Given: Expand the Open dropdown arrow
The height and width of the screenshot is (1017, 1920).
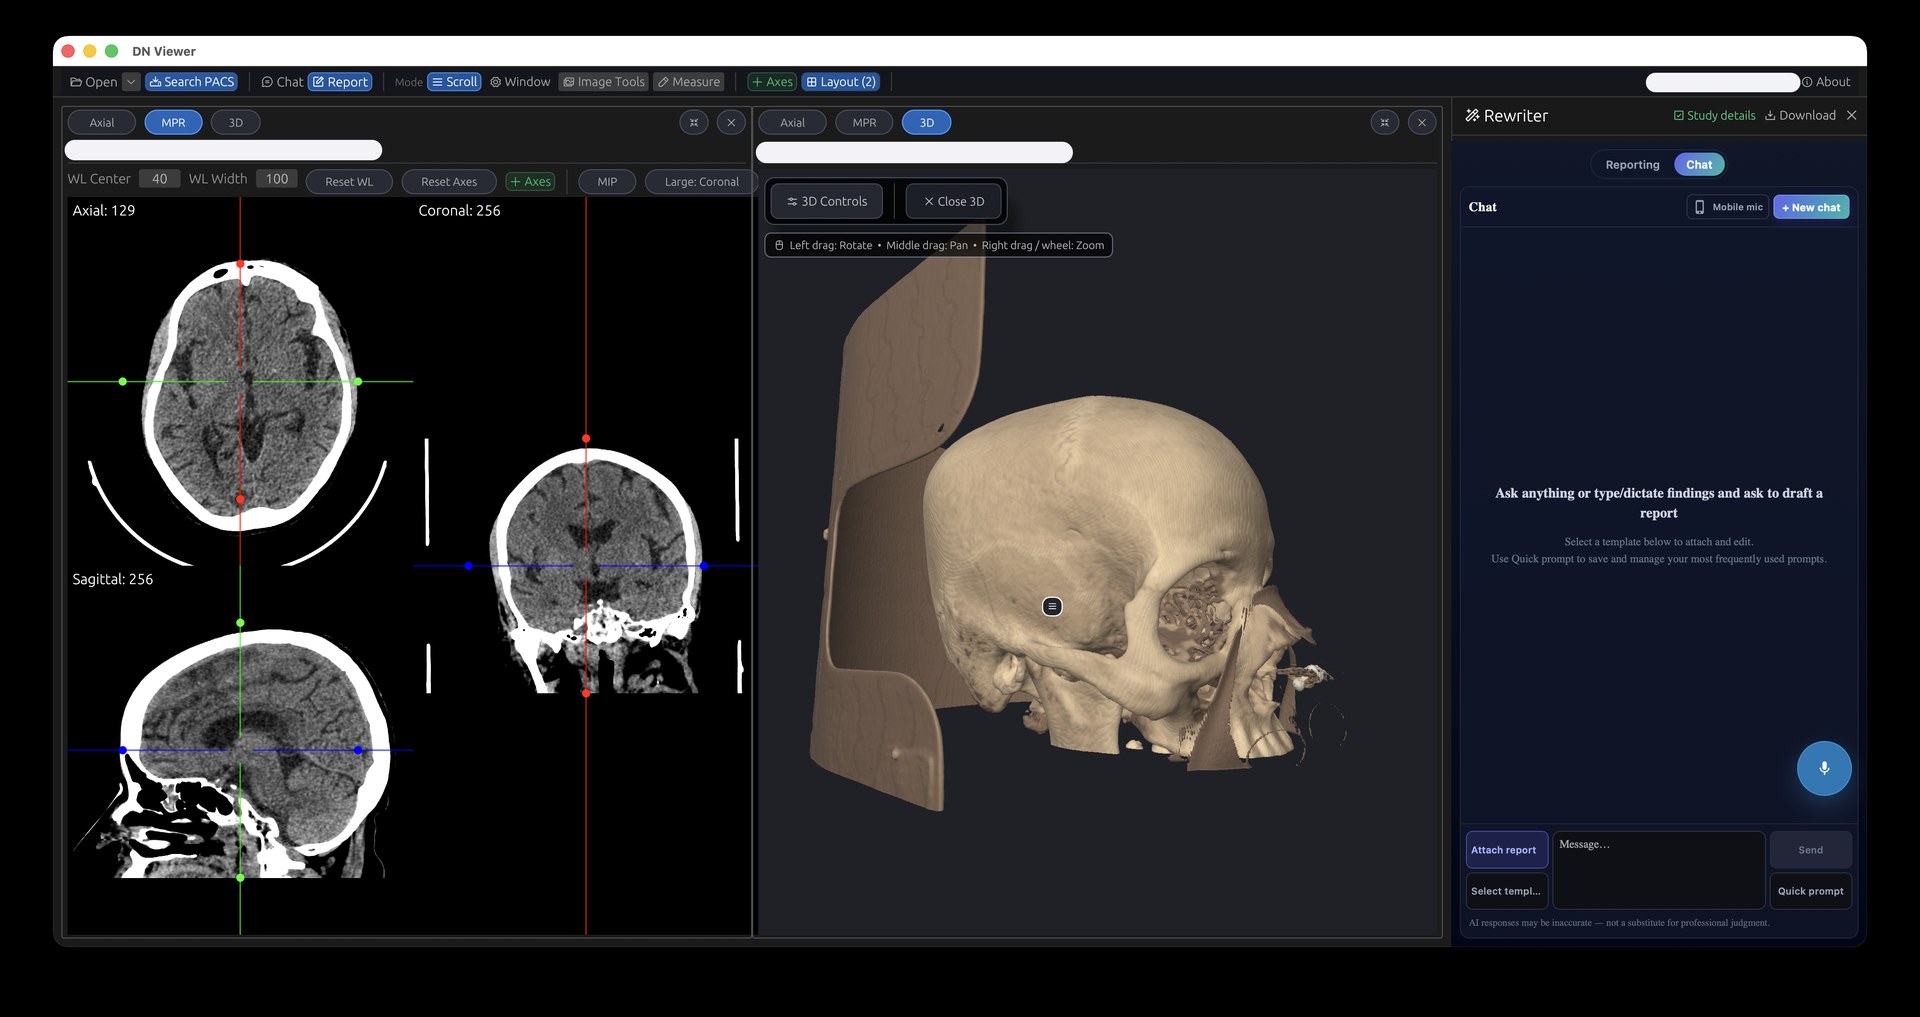Looking at the screenshot, I should tap(131, 82).
